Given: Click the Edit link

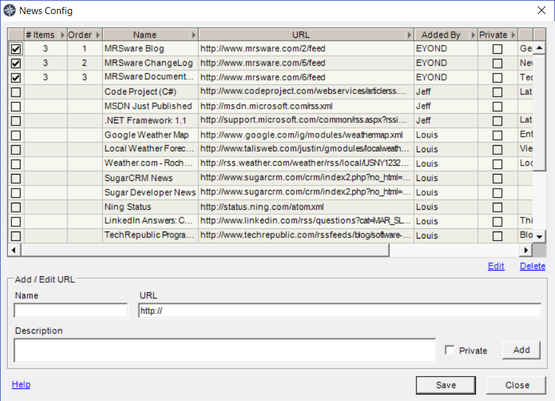Looking at the screenshot, I should 496,266.
